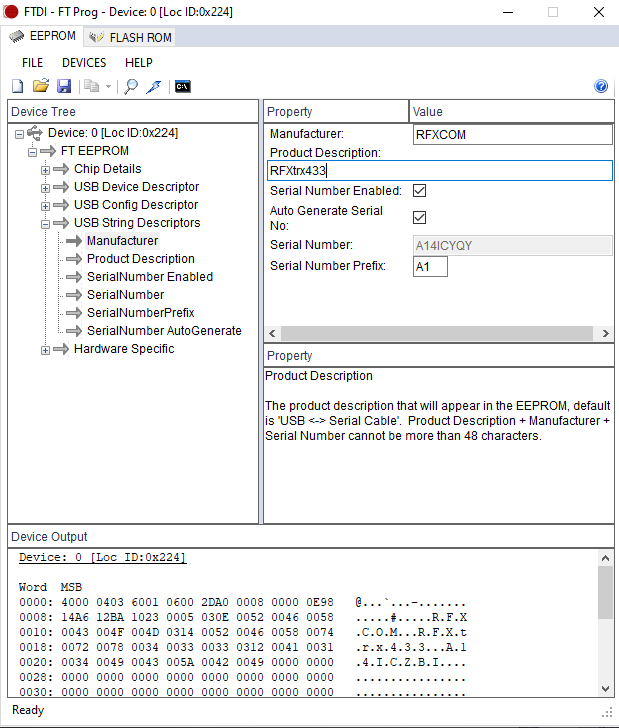619x728 pixels.
Task: Expand the USB Device Descriptor node
Action: 45,188
